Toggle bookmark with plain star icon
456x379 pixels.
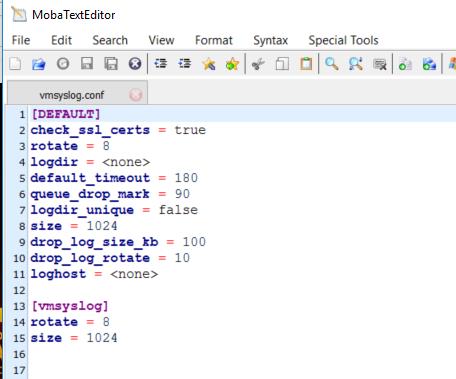pyautogui.click(x=209, y=64)
